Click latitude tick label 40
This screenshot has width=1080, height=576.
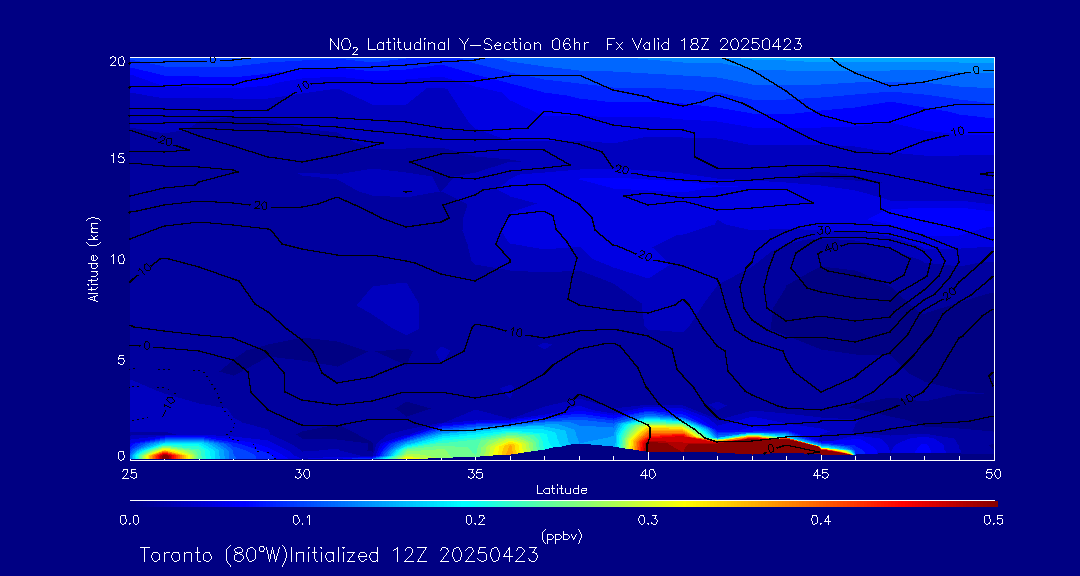pos(647,474)
